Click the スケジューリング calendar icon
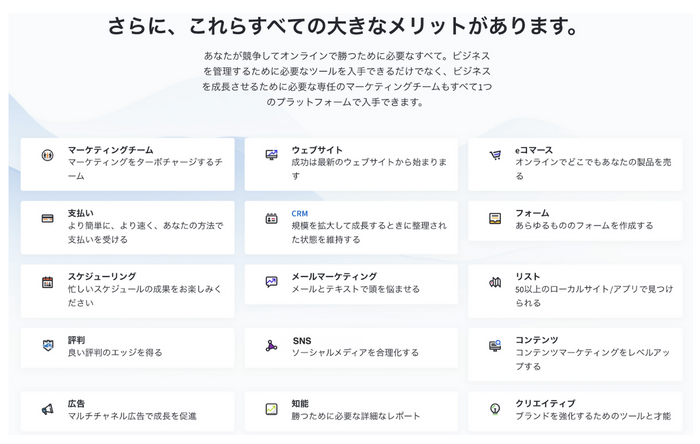Screen dimensions: 700x444 coord(47,282)
